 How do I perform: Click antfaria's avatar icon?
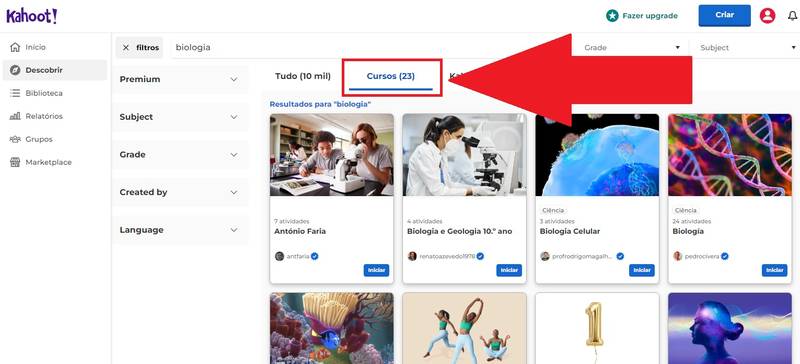tap(280, 256)
